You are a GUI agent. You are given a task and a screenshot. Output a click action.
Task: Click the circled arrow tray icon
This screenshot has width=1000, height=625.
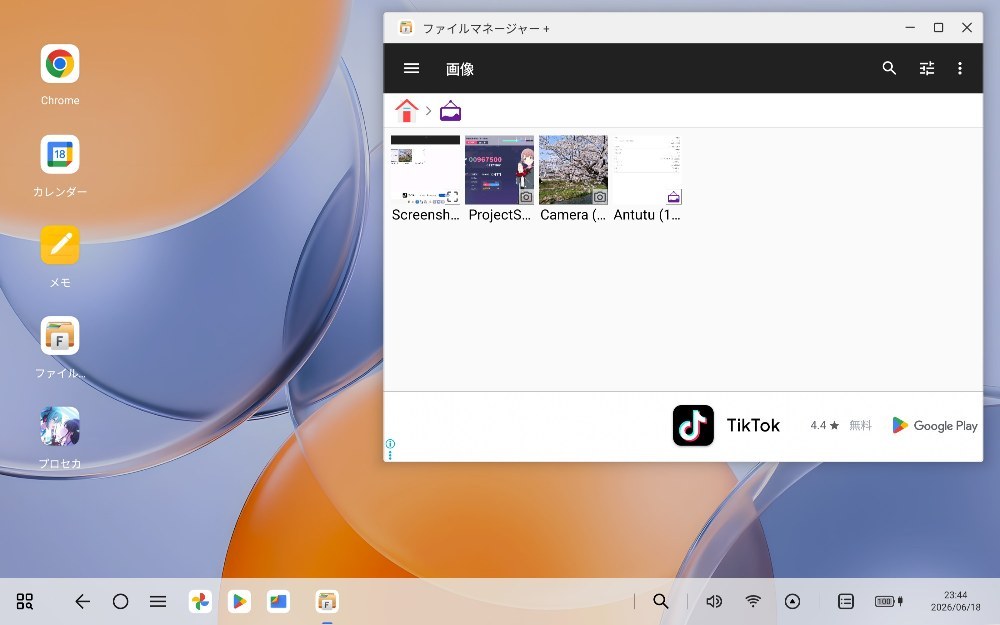792,601
